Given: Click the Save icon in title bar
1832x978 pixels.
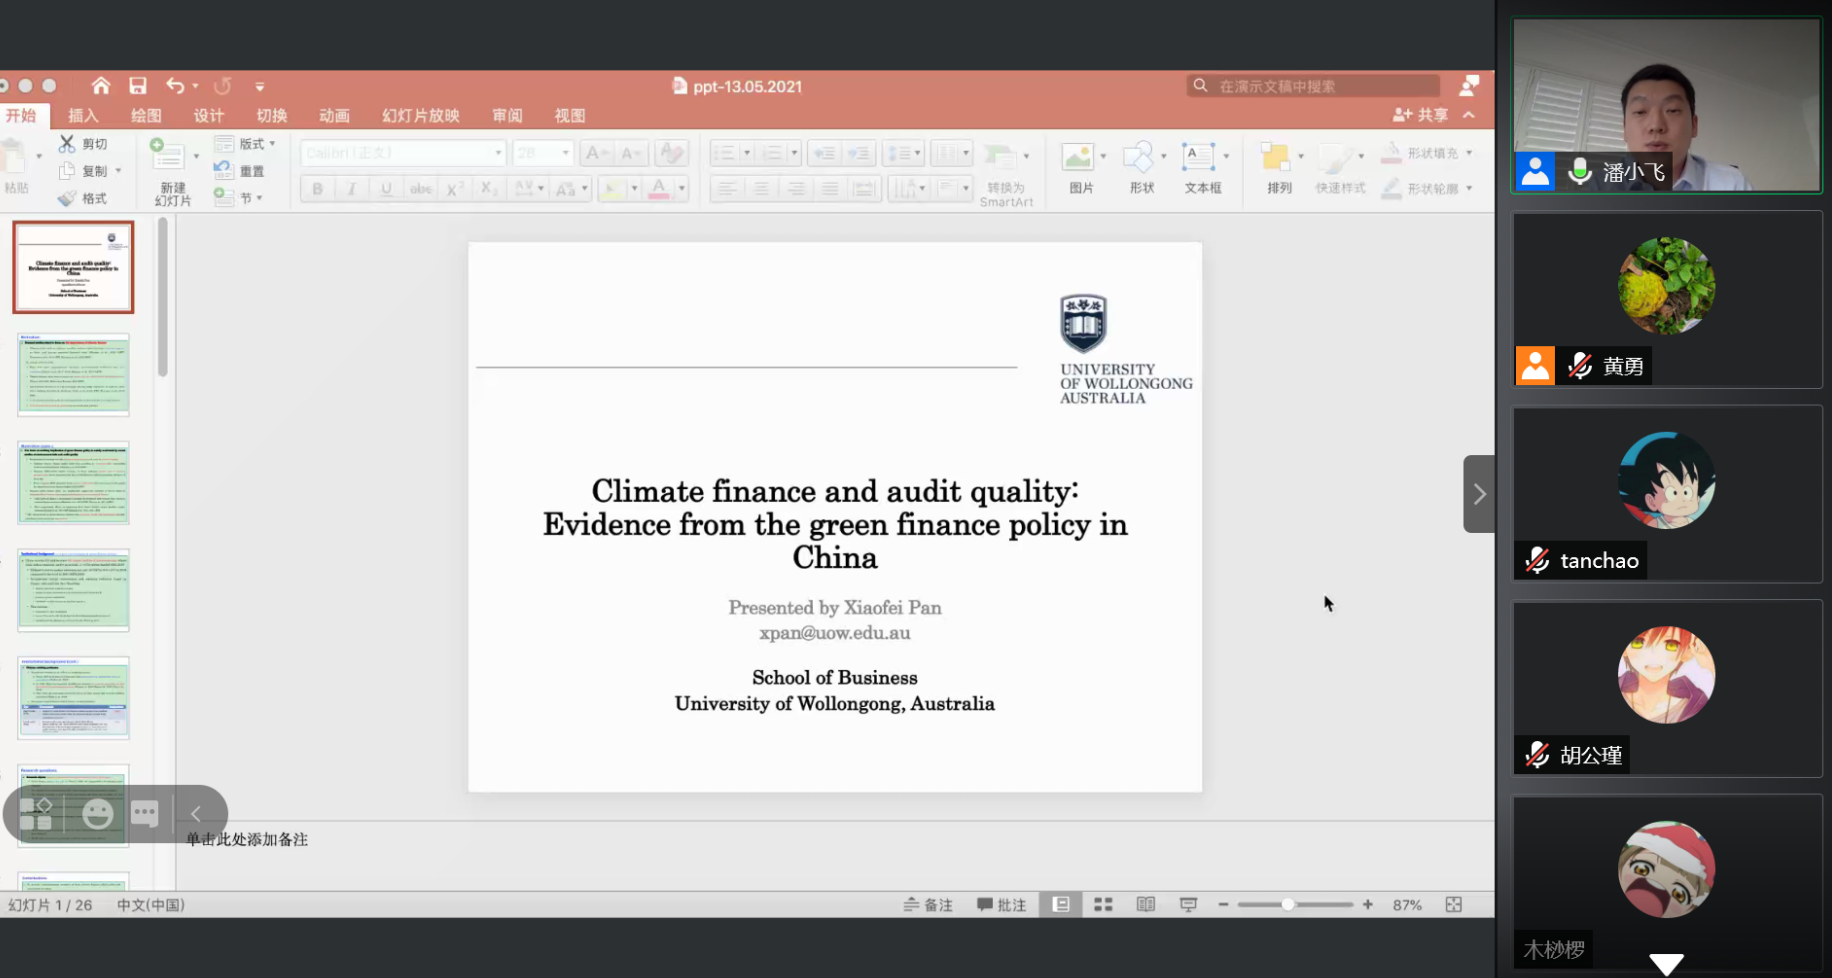Looking at the screenshot, I should coord(138,86).
